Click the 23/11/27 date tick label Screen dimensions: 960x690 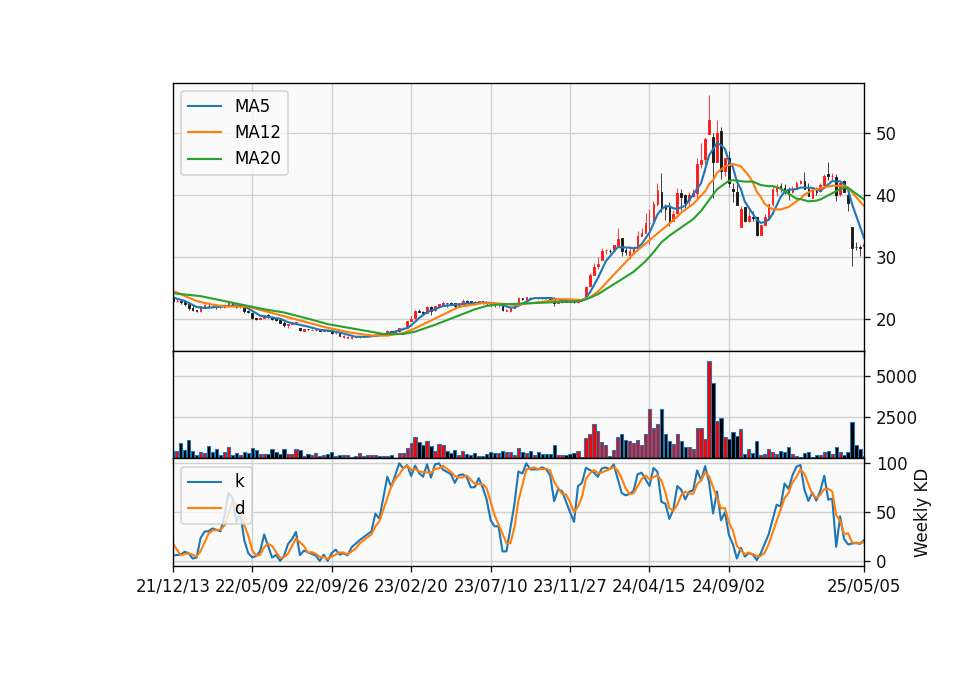pos(570,586)
